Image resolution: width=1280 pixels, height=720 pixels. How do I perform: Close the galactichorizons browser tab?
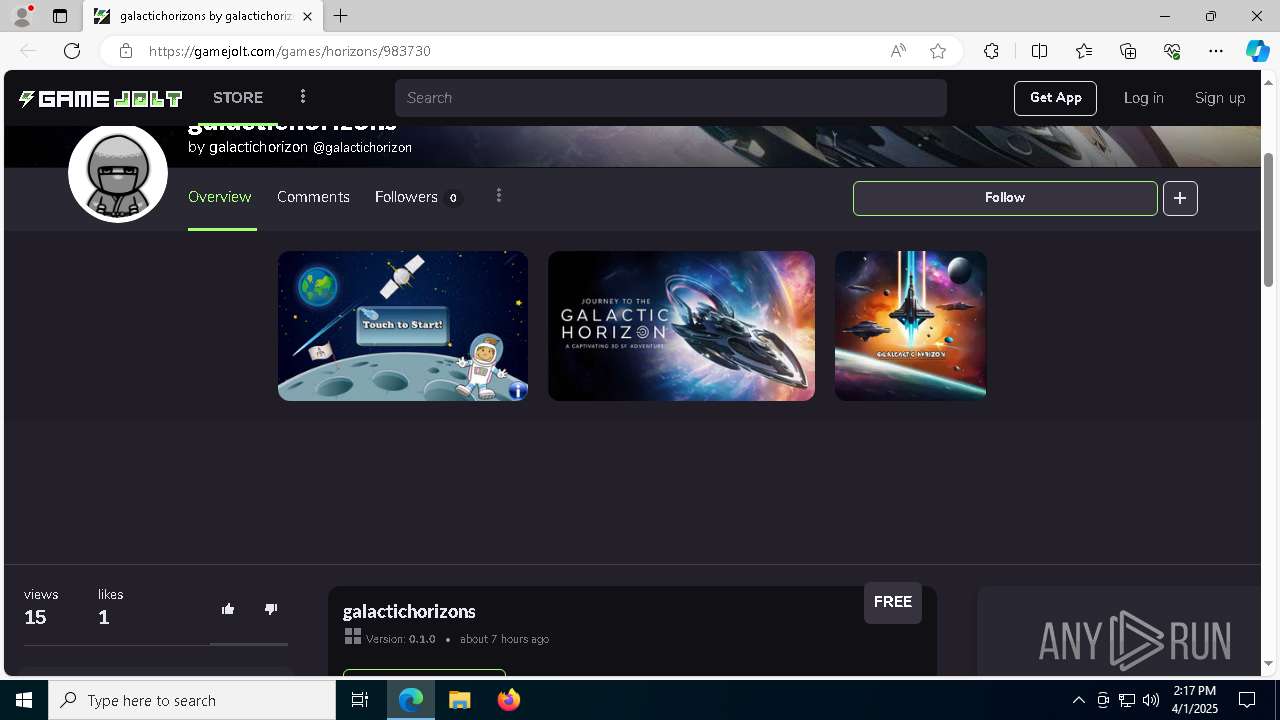coord(307,16)
